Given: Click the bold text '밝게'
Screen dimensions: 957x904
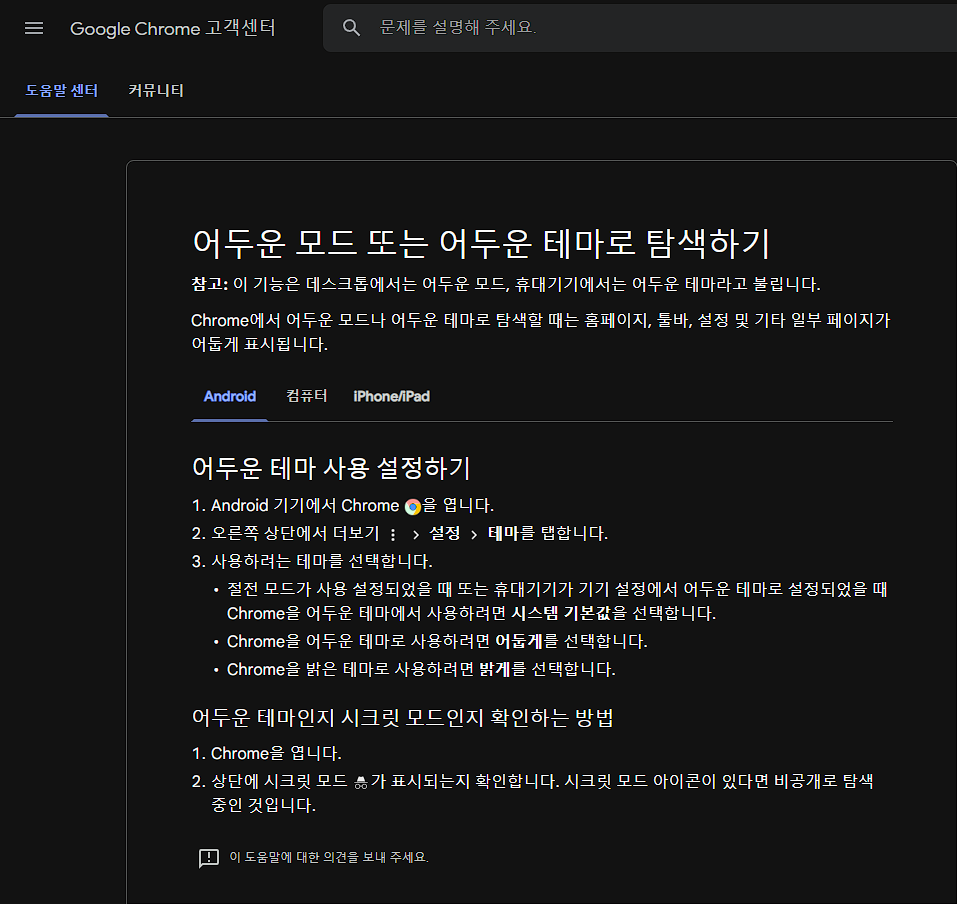Looking at the screenshot, I should [495, 669].
